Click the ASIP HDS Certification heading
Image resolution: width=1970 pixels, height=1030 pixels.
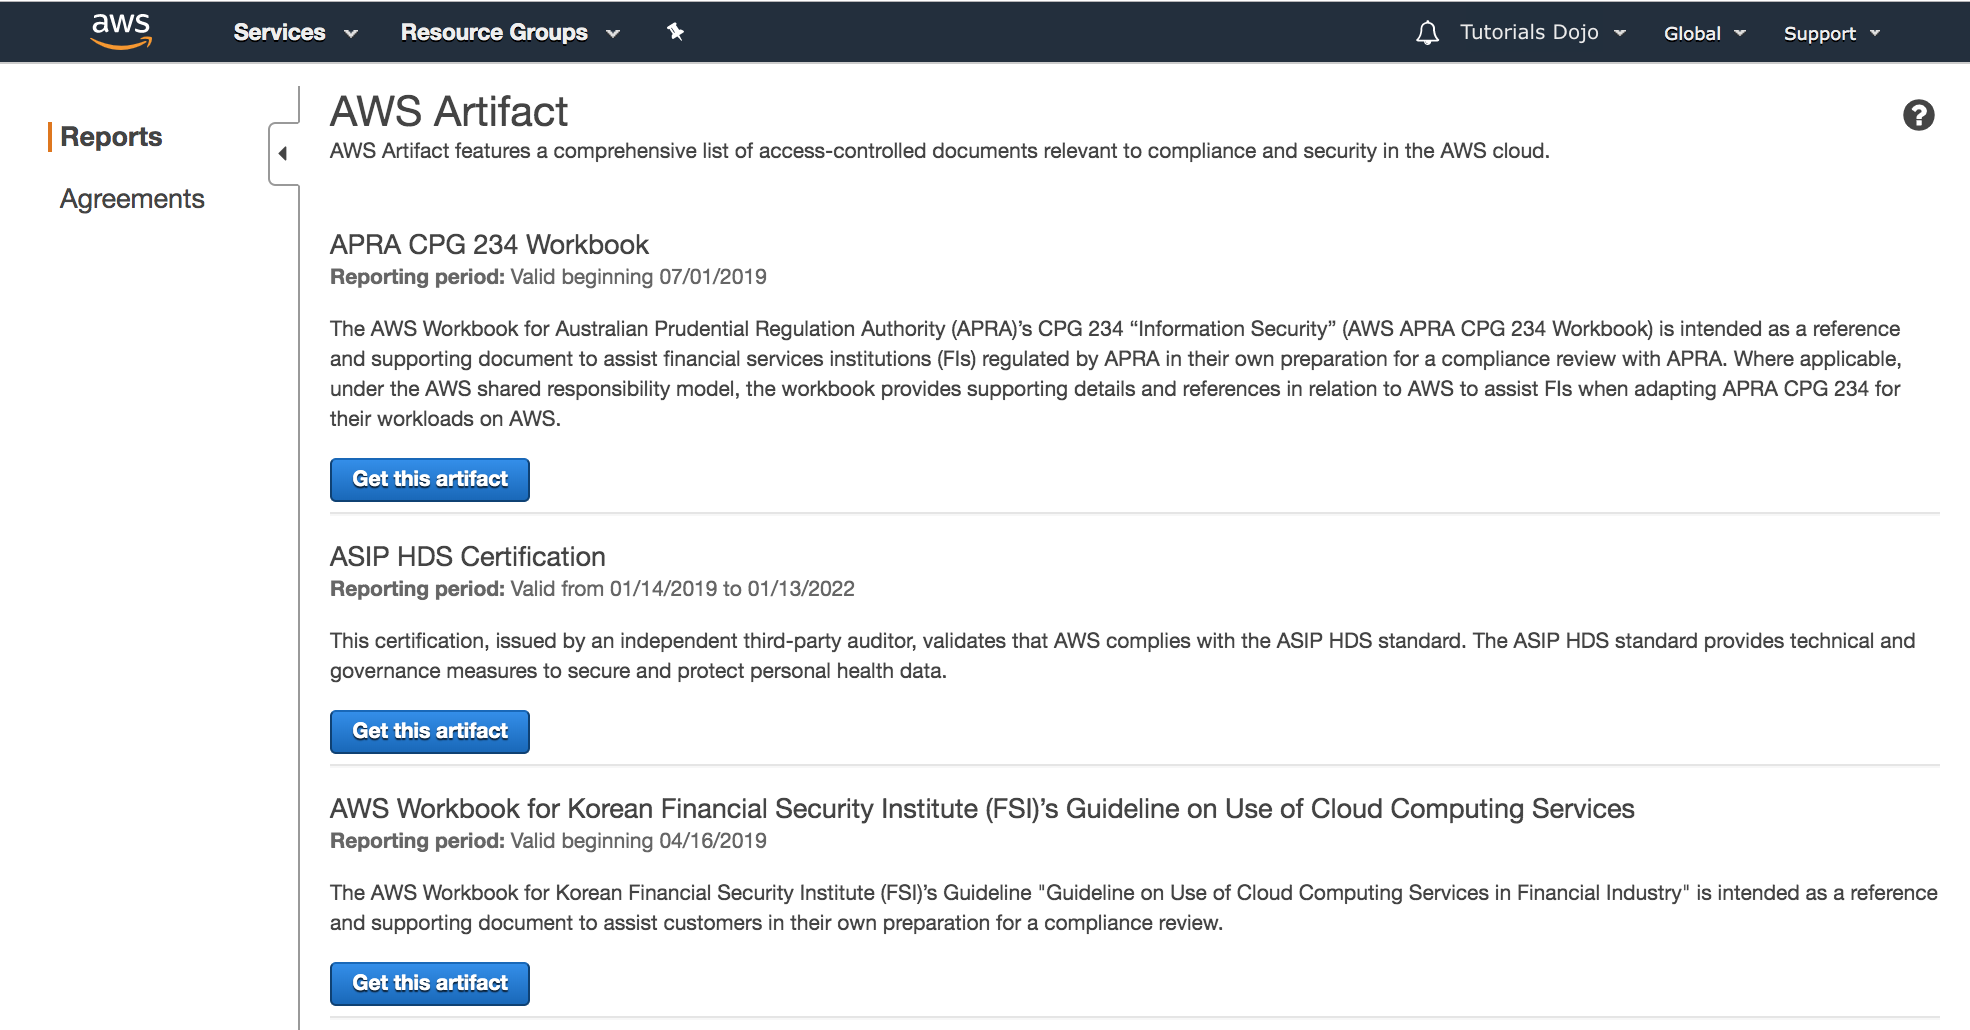click(x=468, y=557)
